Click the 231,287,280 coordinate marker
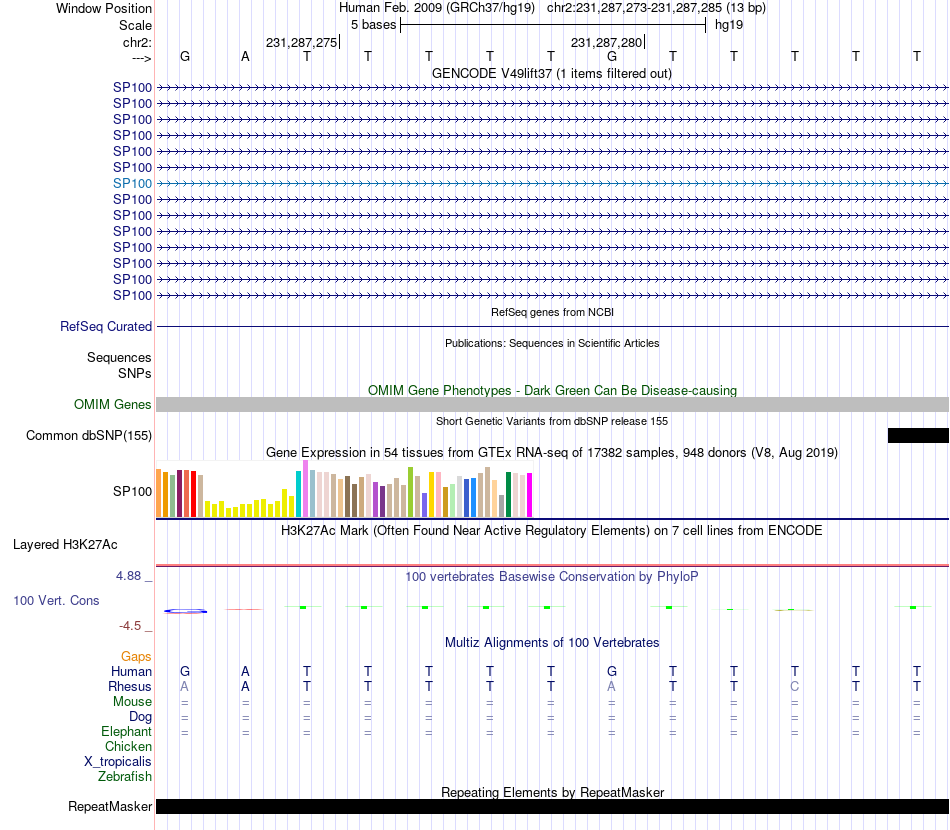The height and width of the screenshot is (830, 950). tap(606, 42)
